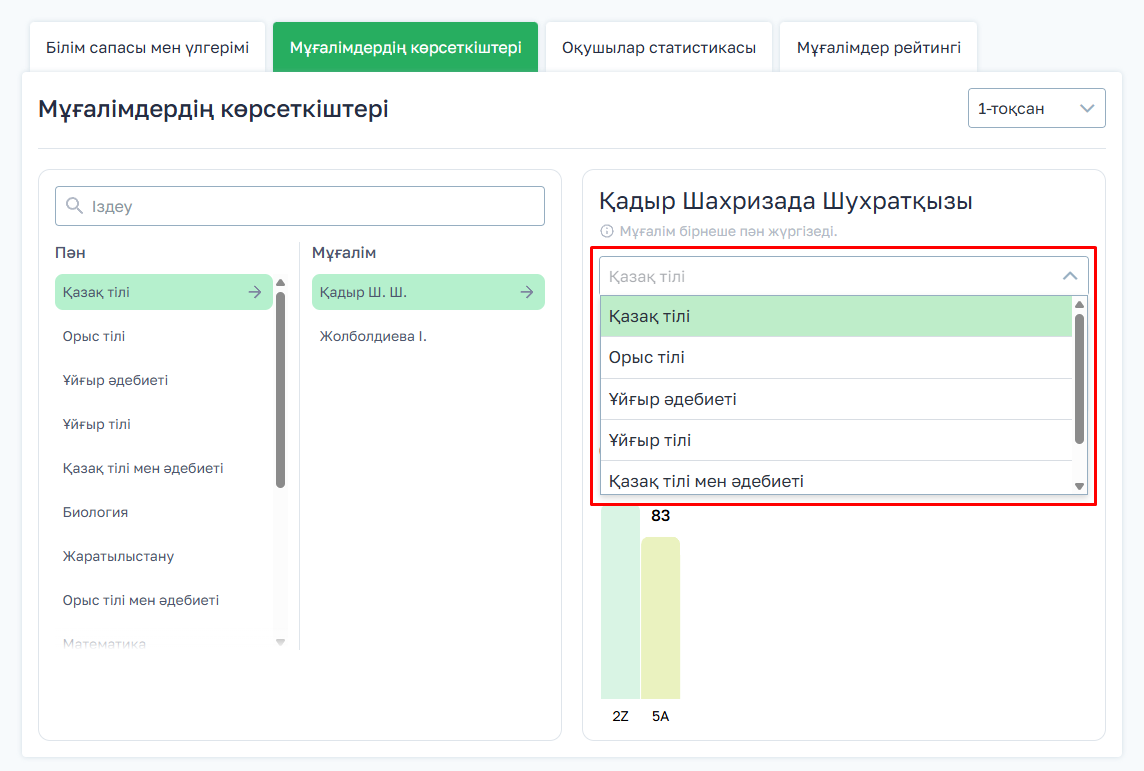Click the dropdown list scrollbar thumb
The height and width of the screenshot is (771, 1144).
(1079, 378)
